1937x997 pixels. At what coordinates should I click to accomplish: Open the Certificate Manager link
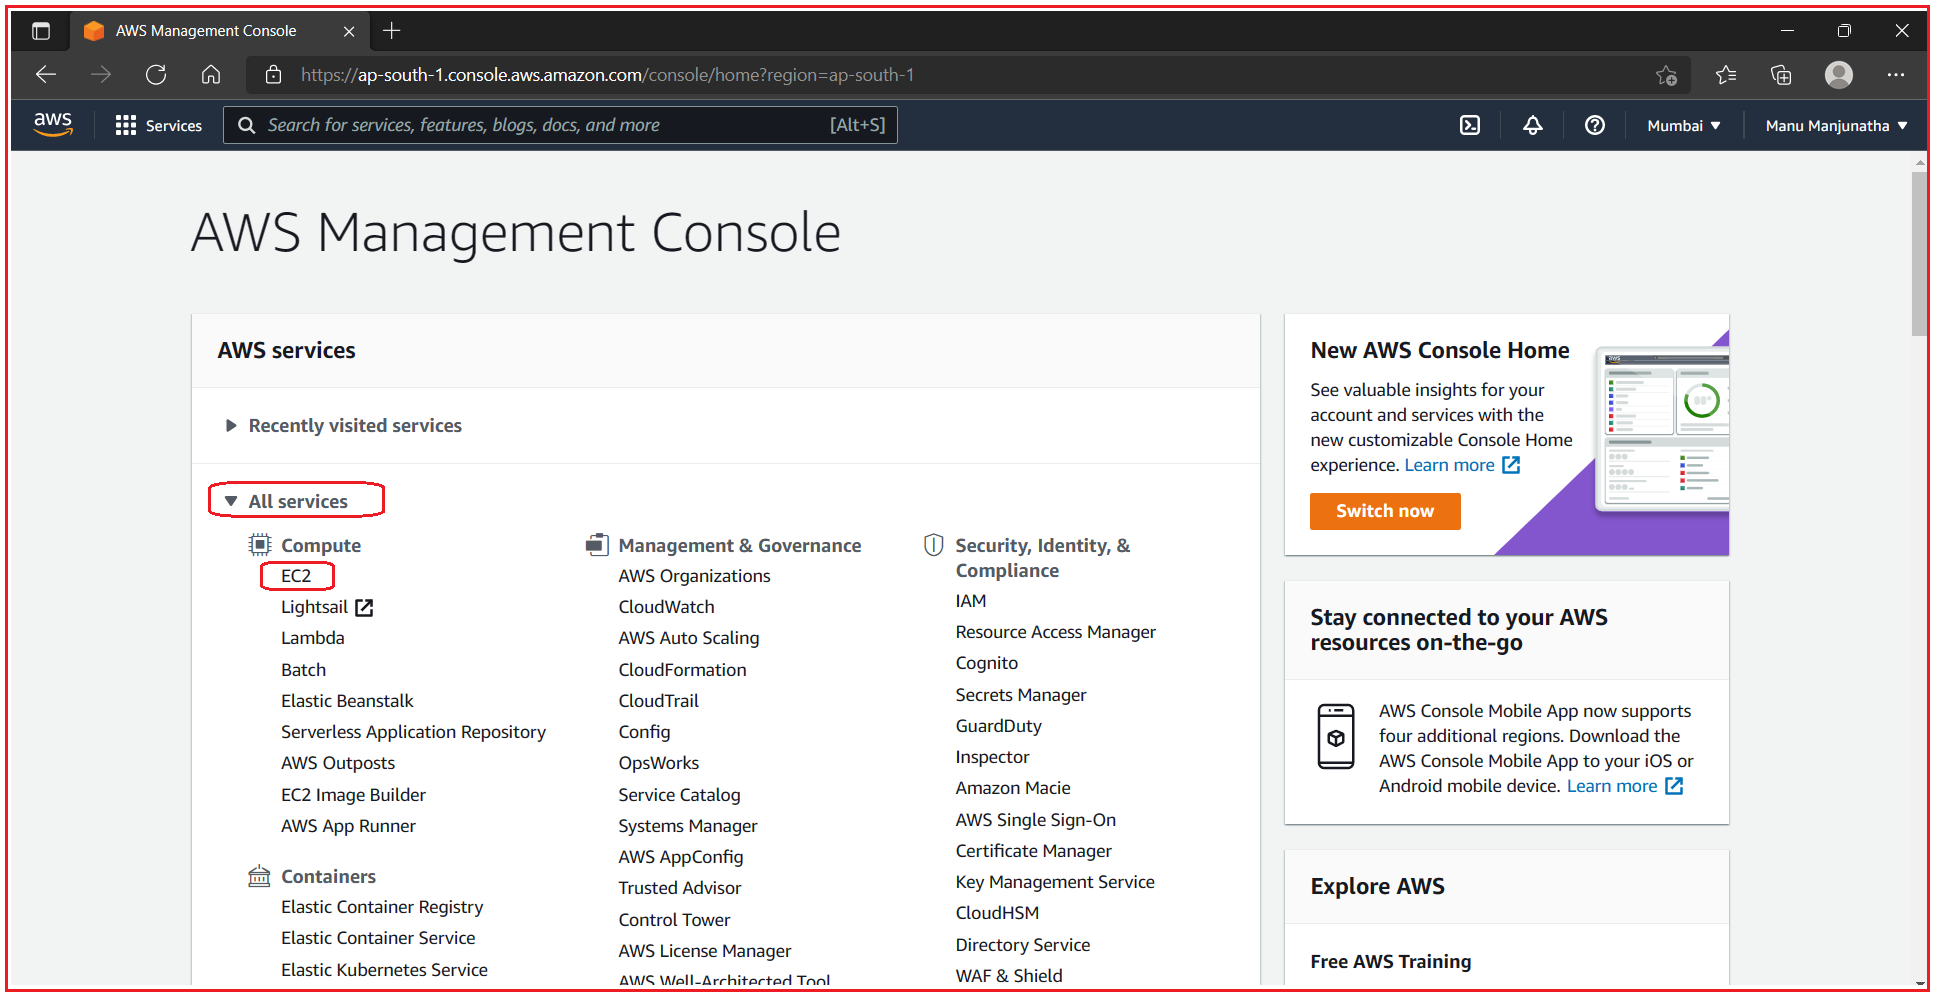click(x=1033, y=851)
